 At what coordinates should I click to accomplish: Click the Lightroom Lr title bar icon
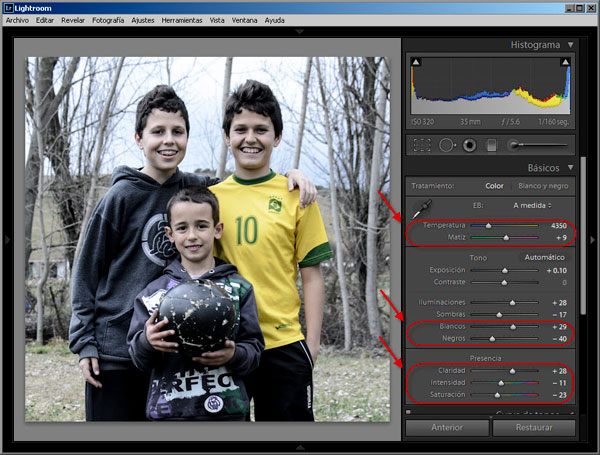point(8,8)
